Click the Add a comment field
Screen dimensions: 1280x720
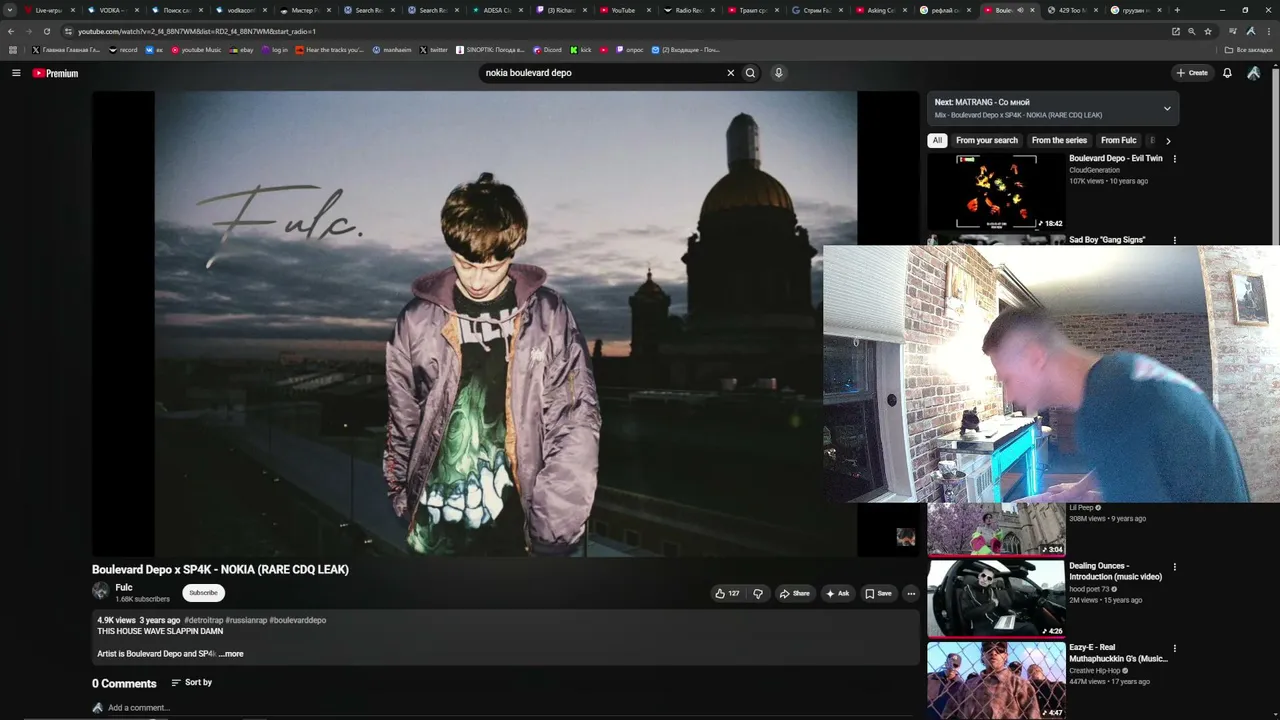tap(139, 708)
